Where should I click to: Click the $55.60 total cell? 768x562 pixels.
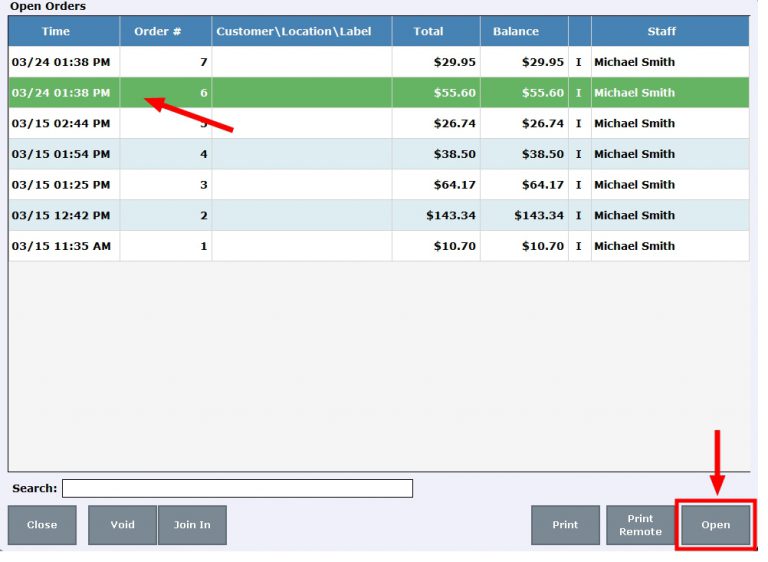436,93
